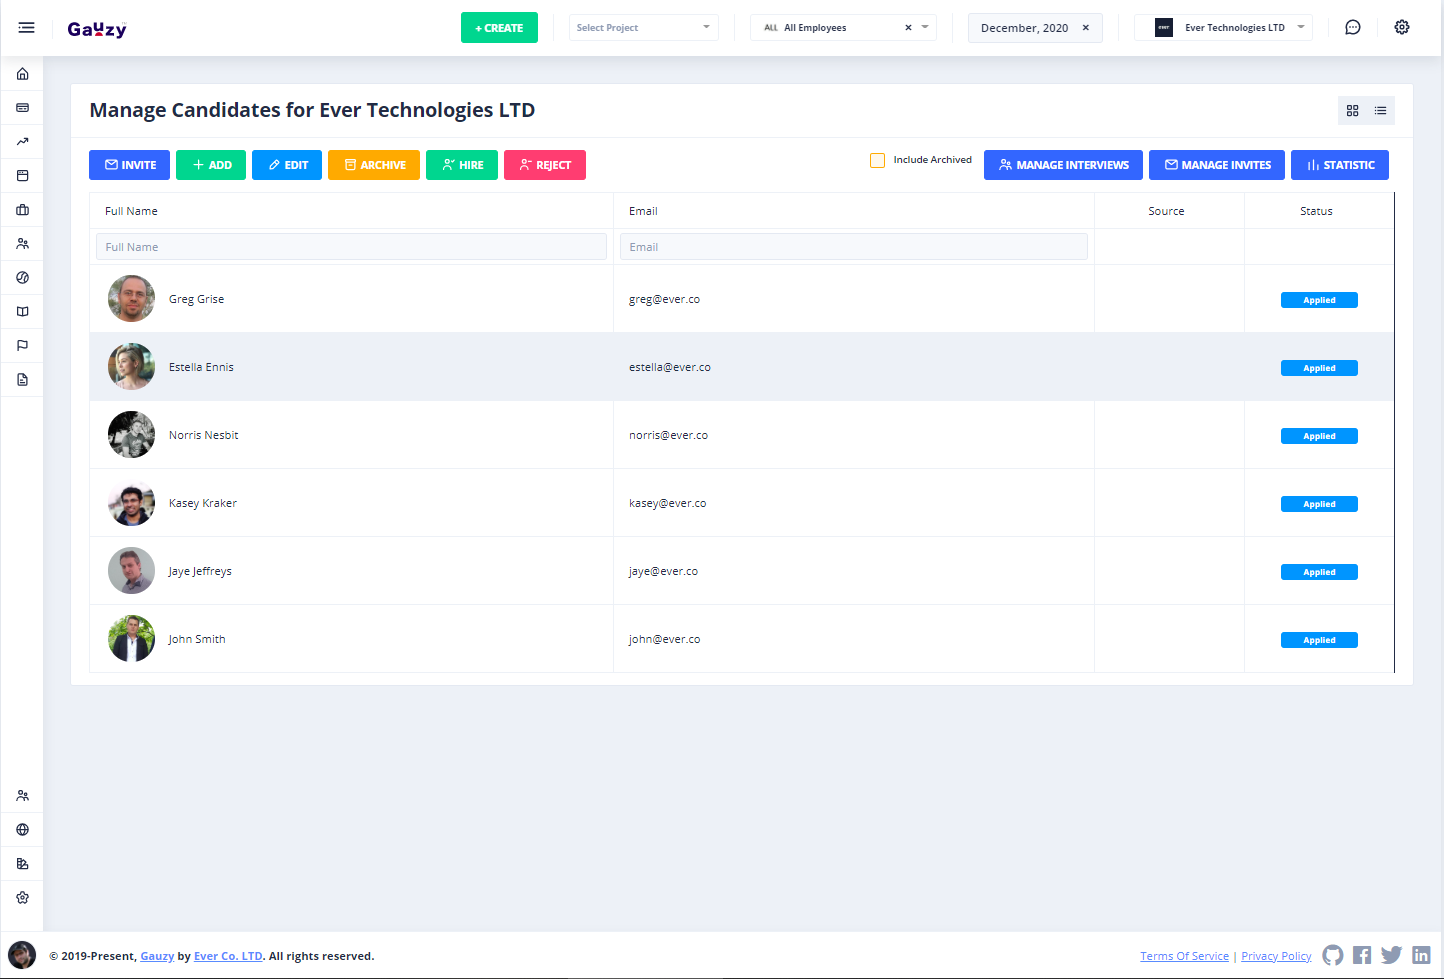Screen dimensions: 1444x979
Task: Focus the Email filter input field
Action: [x=853, y=247]
